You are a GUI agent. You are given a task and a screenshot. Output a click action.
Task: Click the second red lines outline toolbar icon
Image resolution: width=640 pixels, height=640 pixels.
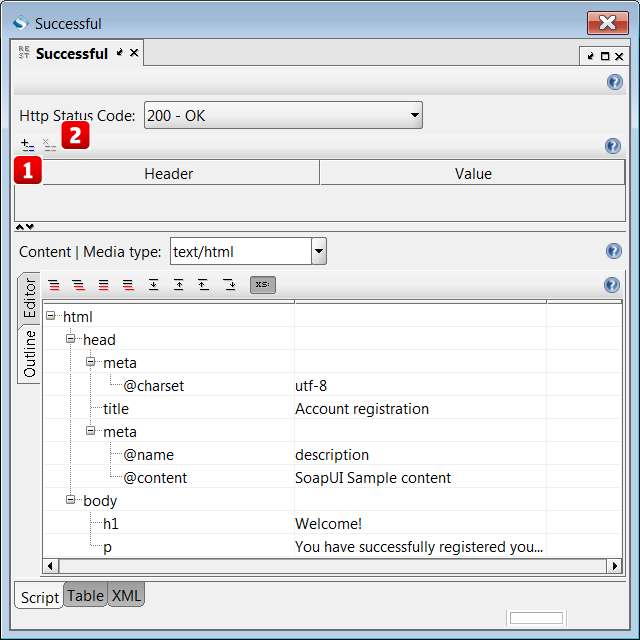78,284
